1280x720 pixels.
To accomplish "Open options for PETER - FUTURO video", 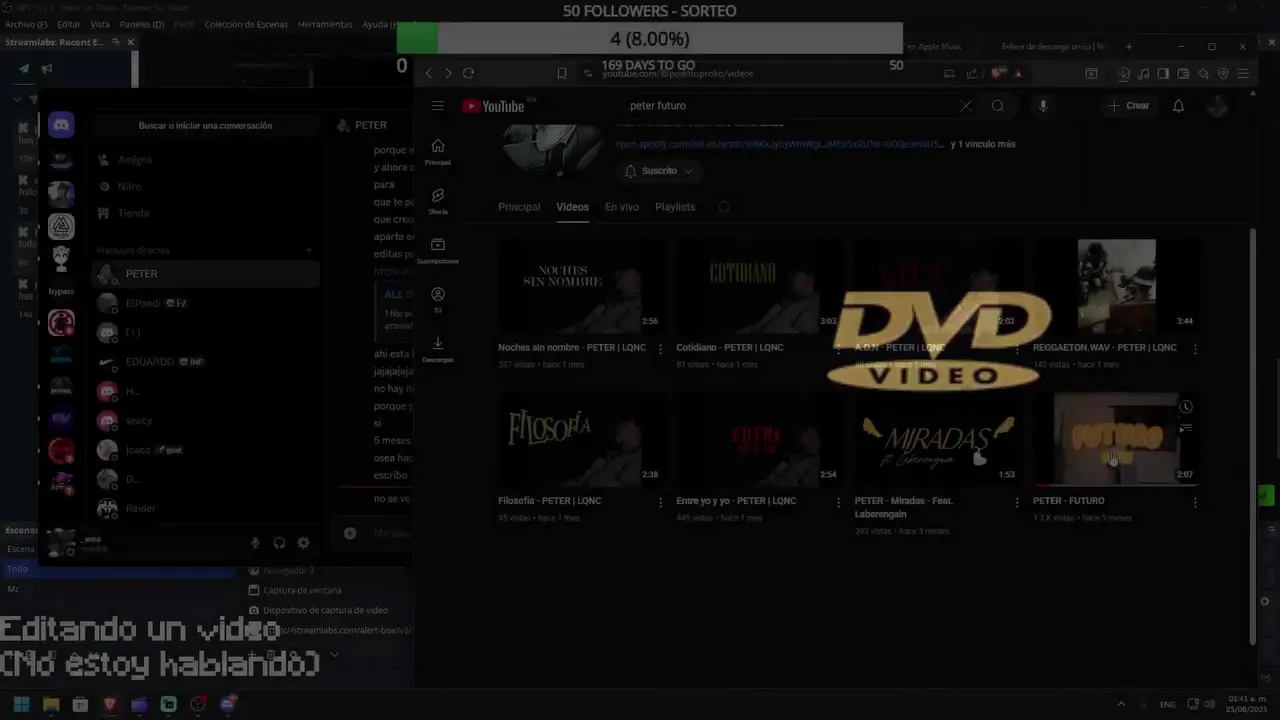I will (1195, 502).
